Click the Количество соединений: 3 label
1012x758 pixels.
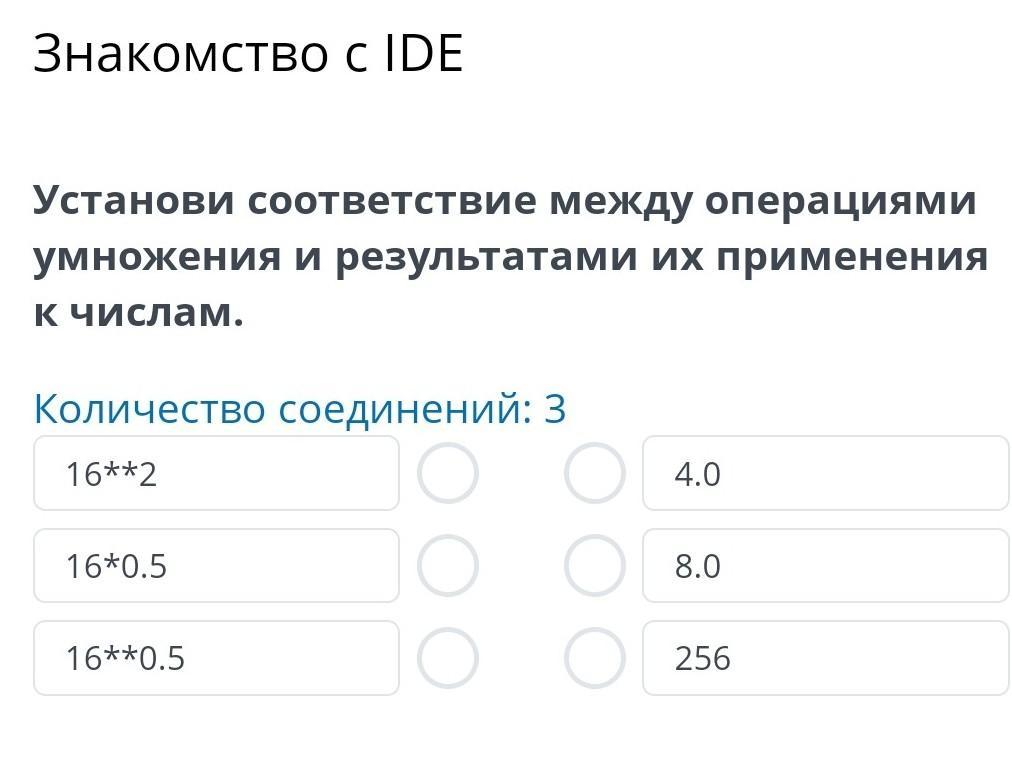(300, 409)
